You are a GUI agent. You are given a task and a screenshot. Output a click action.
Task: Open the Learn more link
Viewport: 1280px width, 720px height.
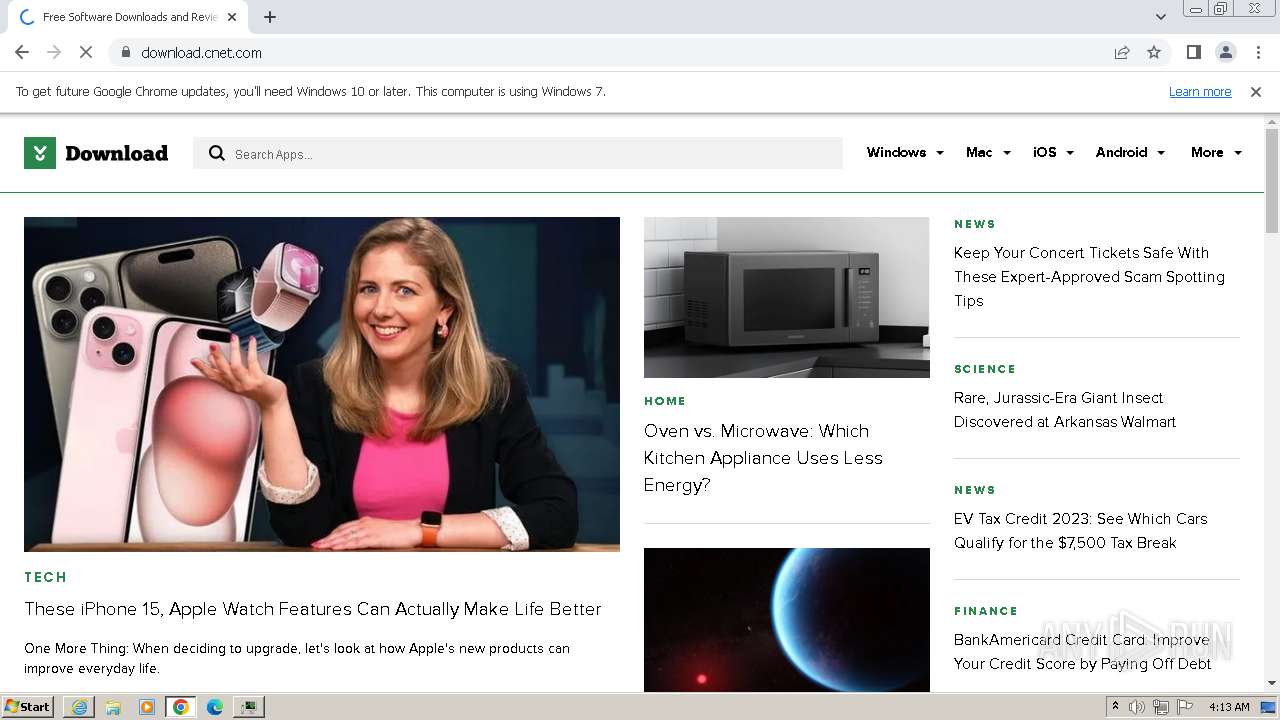click(1200, 91)
